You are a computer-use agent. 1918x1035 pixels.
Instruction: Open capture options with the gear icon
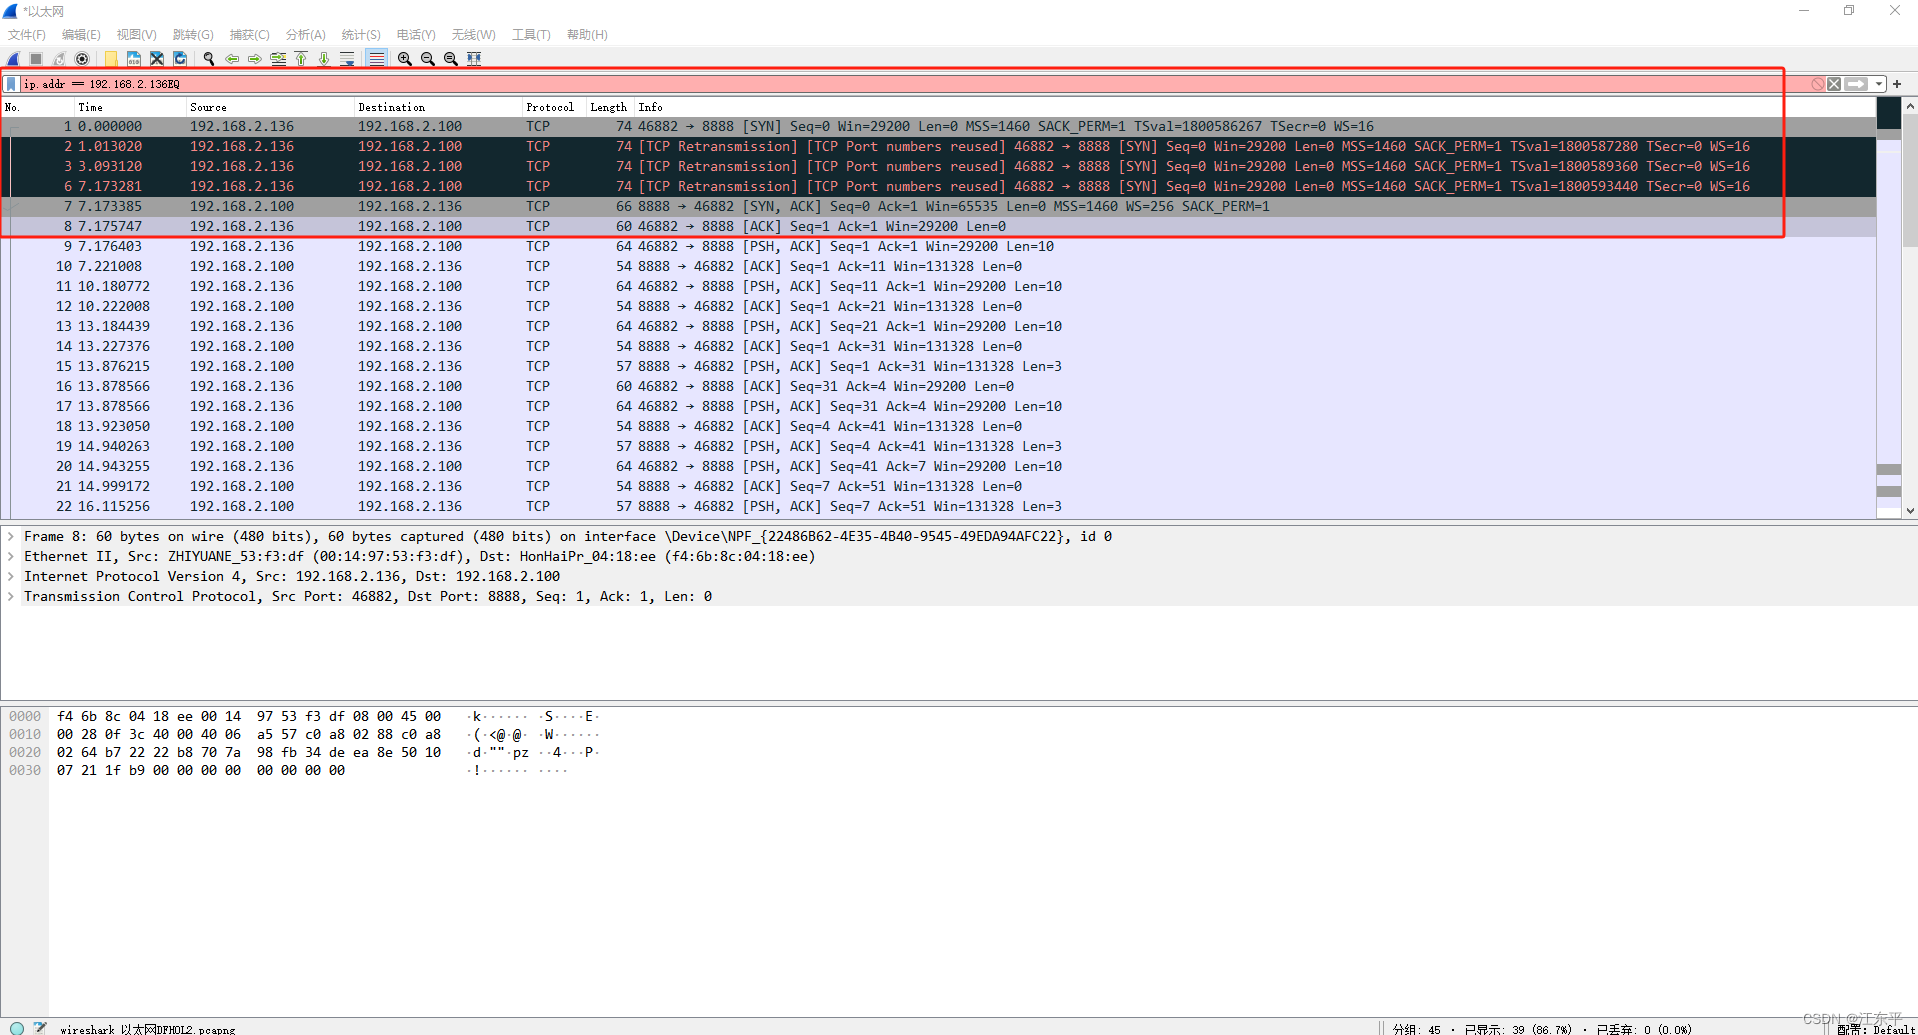coord(81,58)
